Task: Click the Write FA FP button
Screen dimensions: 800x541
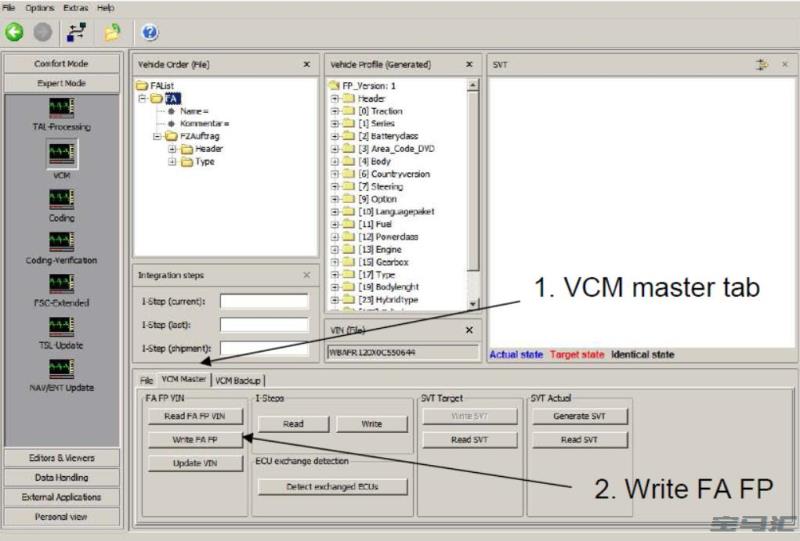Action: [x=195, y=439]
